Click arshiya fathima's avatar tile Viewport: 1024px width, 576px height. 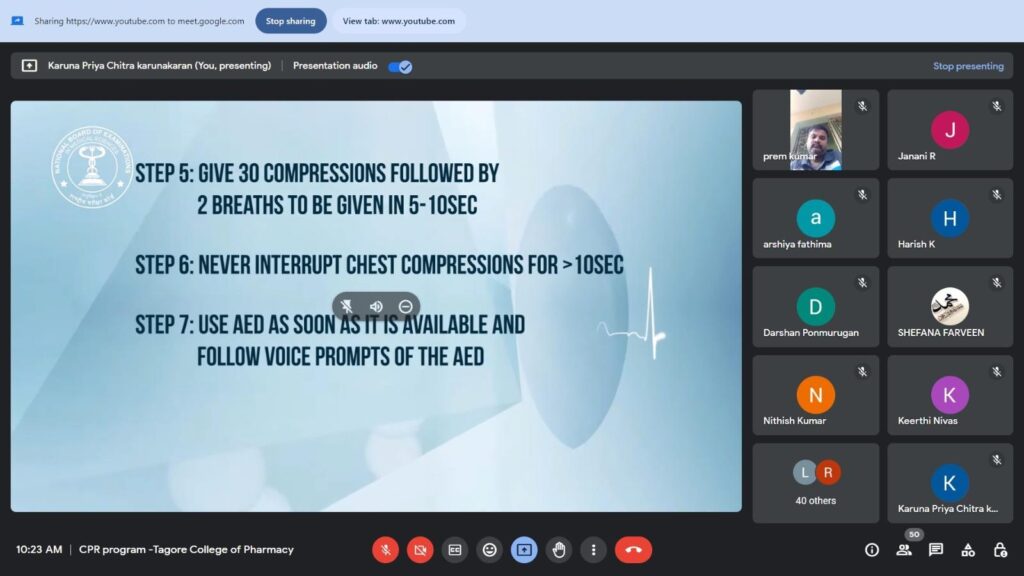coord(816,218)
